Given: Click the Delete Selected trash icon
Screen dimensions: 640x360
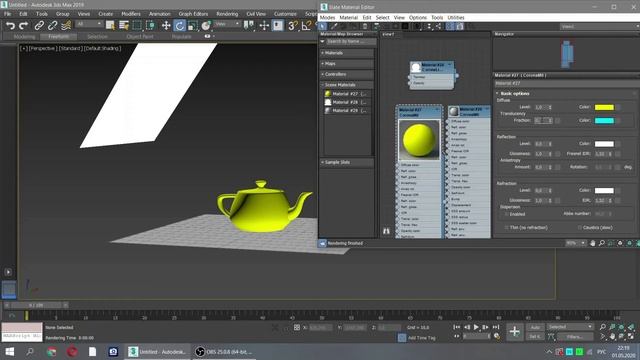Looking at the screenshot, I should [365, 27].
